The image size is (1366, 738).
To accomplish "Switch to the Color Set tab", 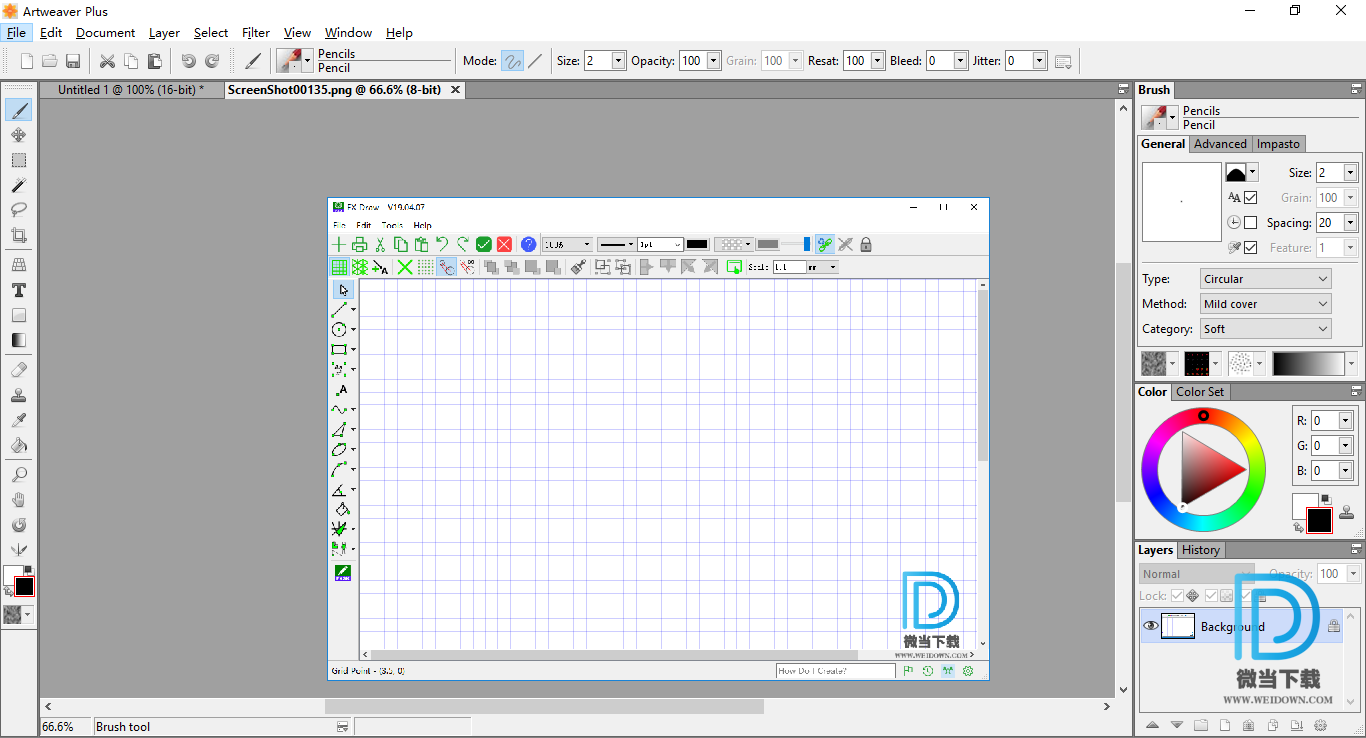I will pyautogui.click(x=1200, y=392).
